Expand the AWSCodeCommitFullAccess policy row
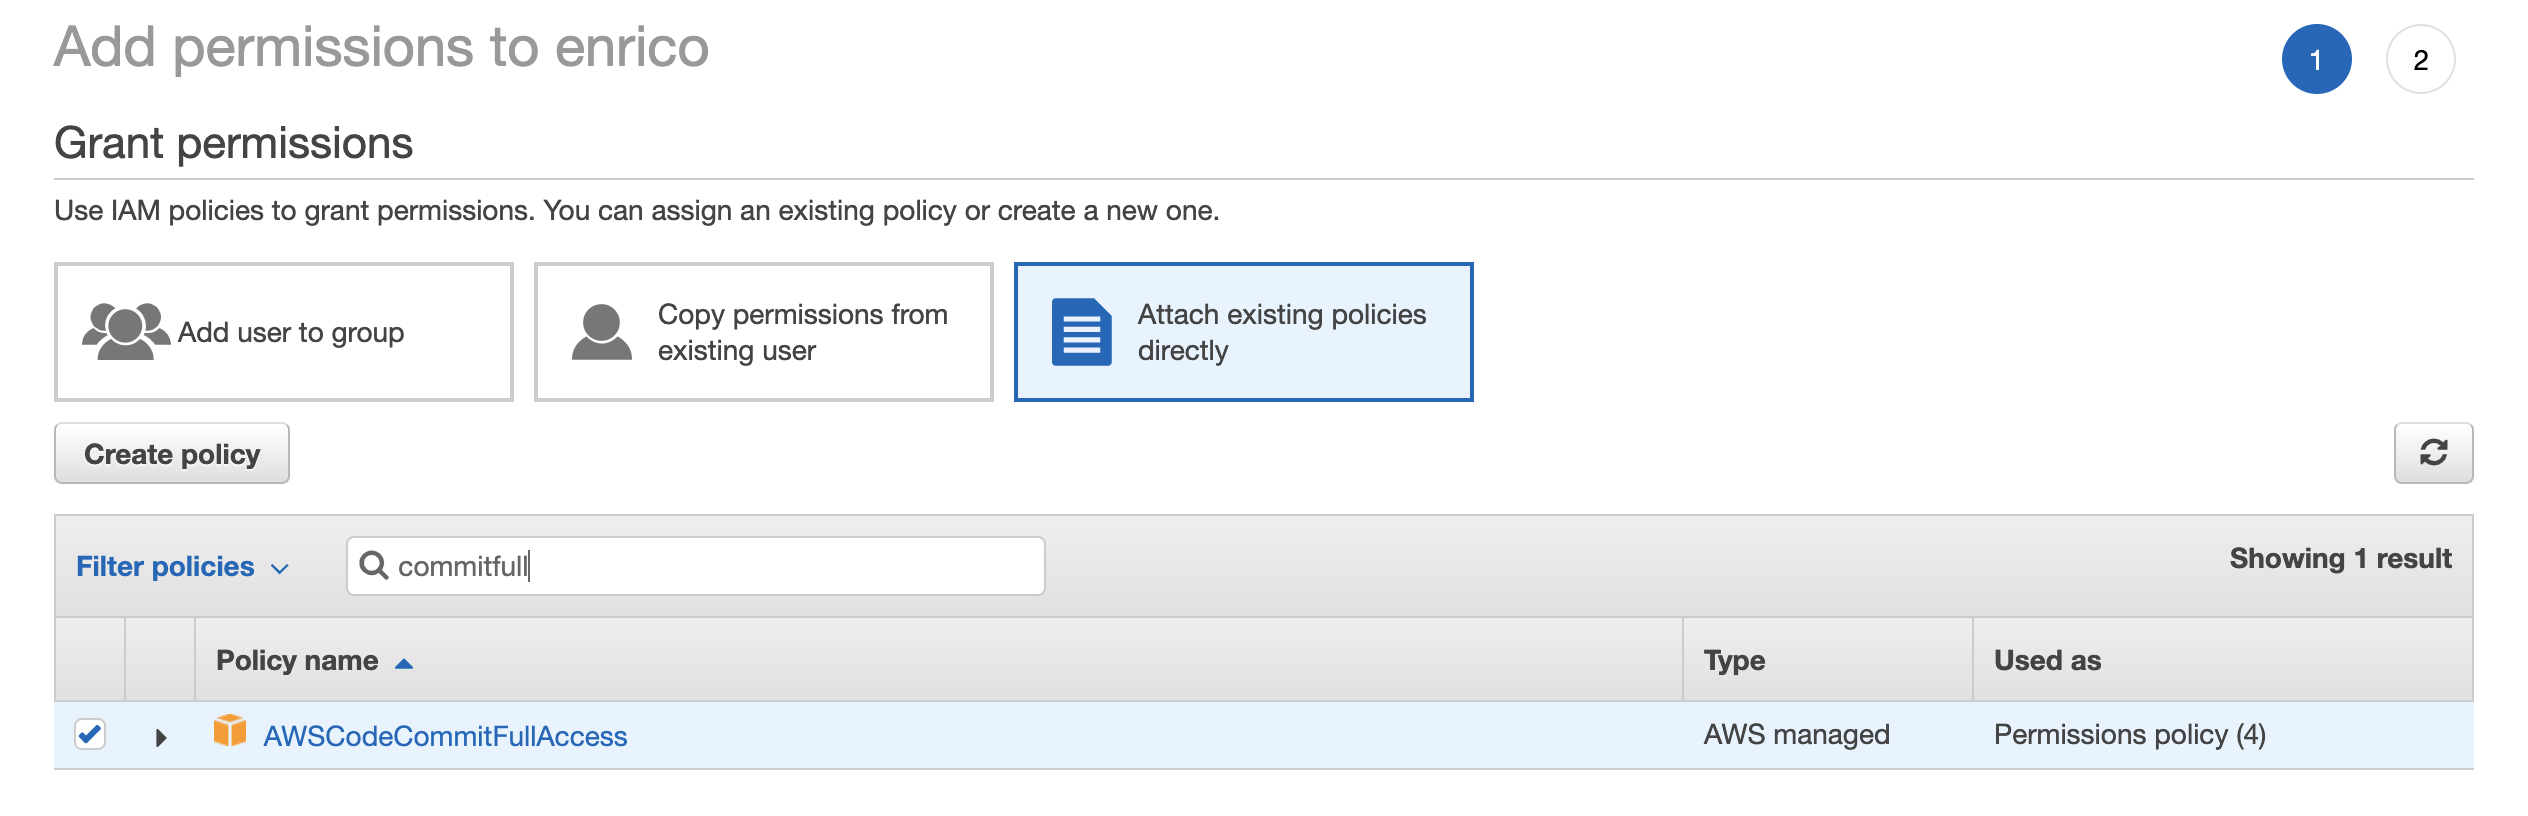This screenshot has width=2528, height=816. click(161, 737)
